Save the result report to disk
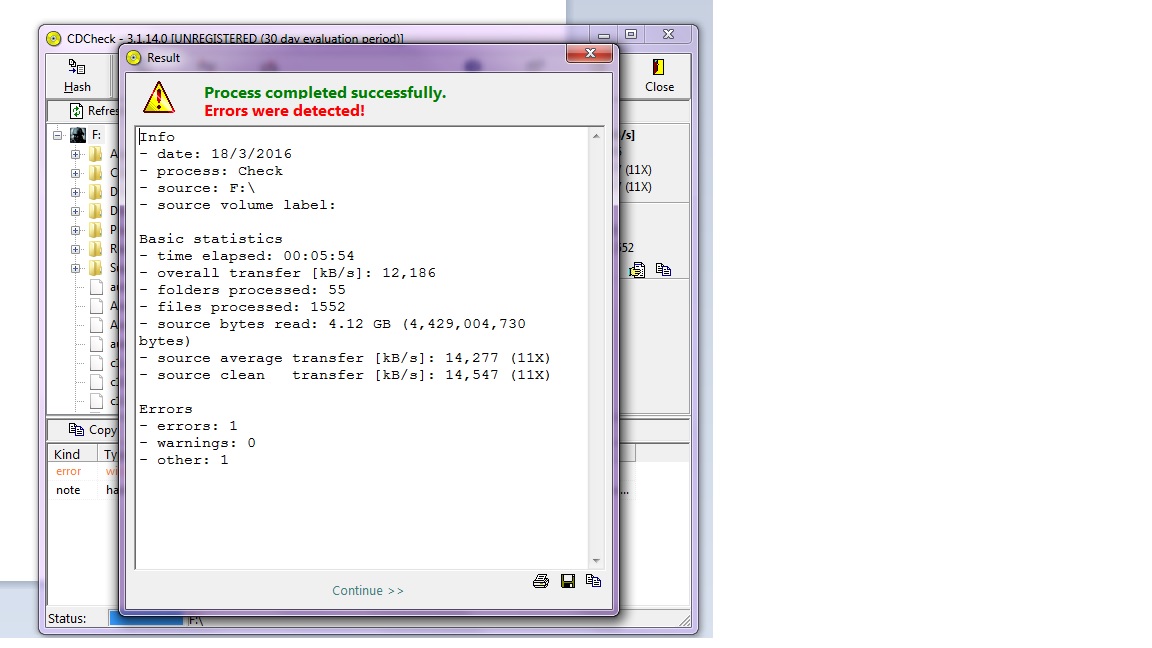 [567, 581]
